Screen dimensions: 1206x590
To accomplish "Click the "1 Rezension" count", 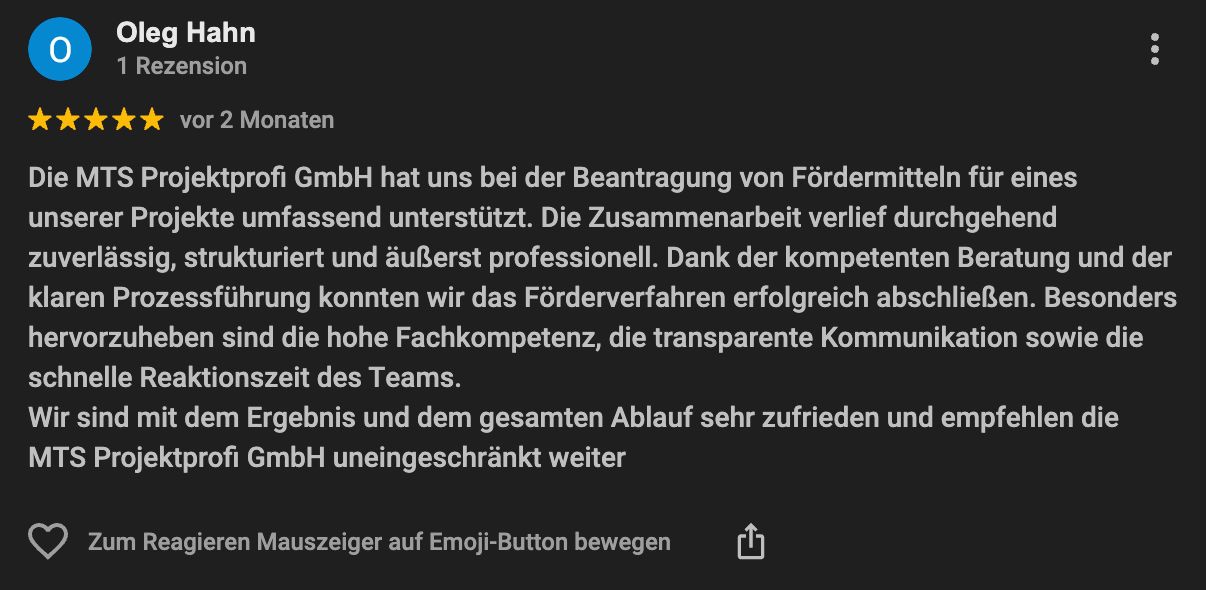I will (181, 66).
